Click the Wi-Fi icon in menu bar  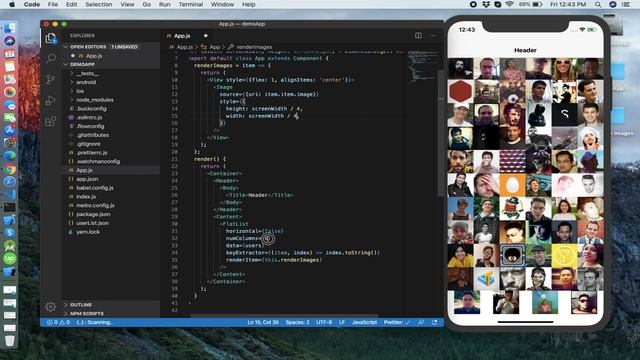(509, 4)
